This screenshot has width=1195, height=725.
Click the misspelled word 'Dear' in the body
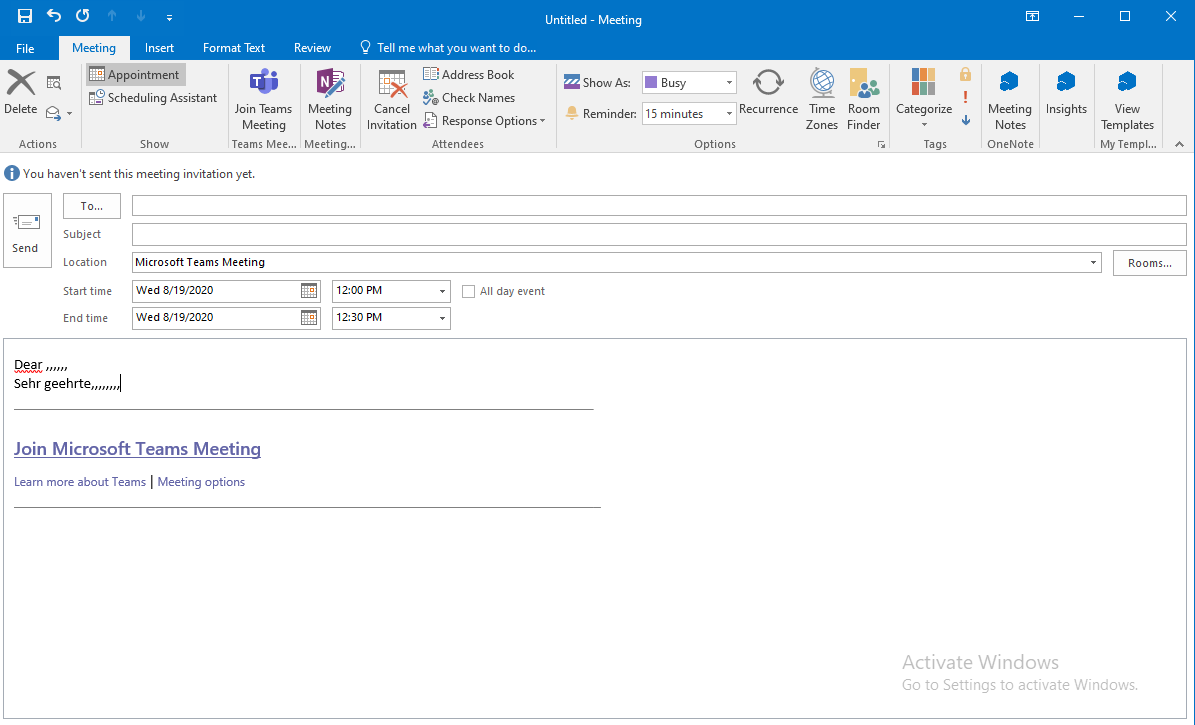(x=28, y=365)
